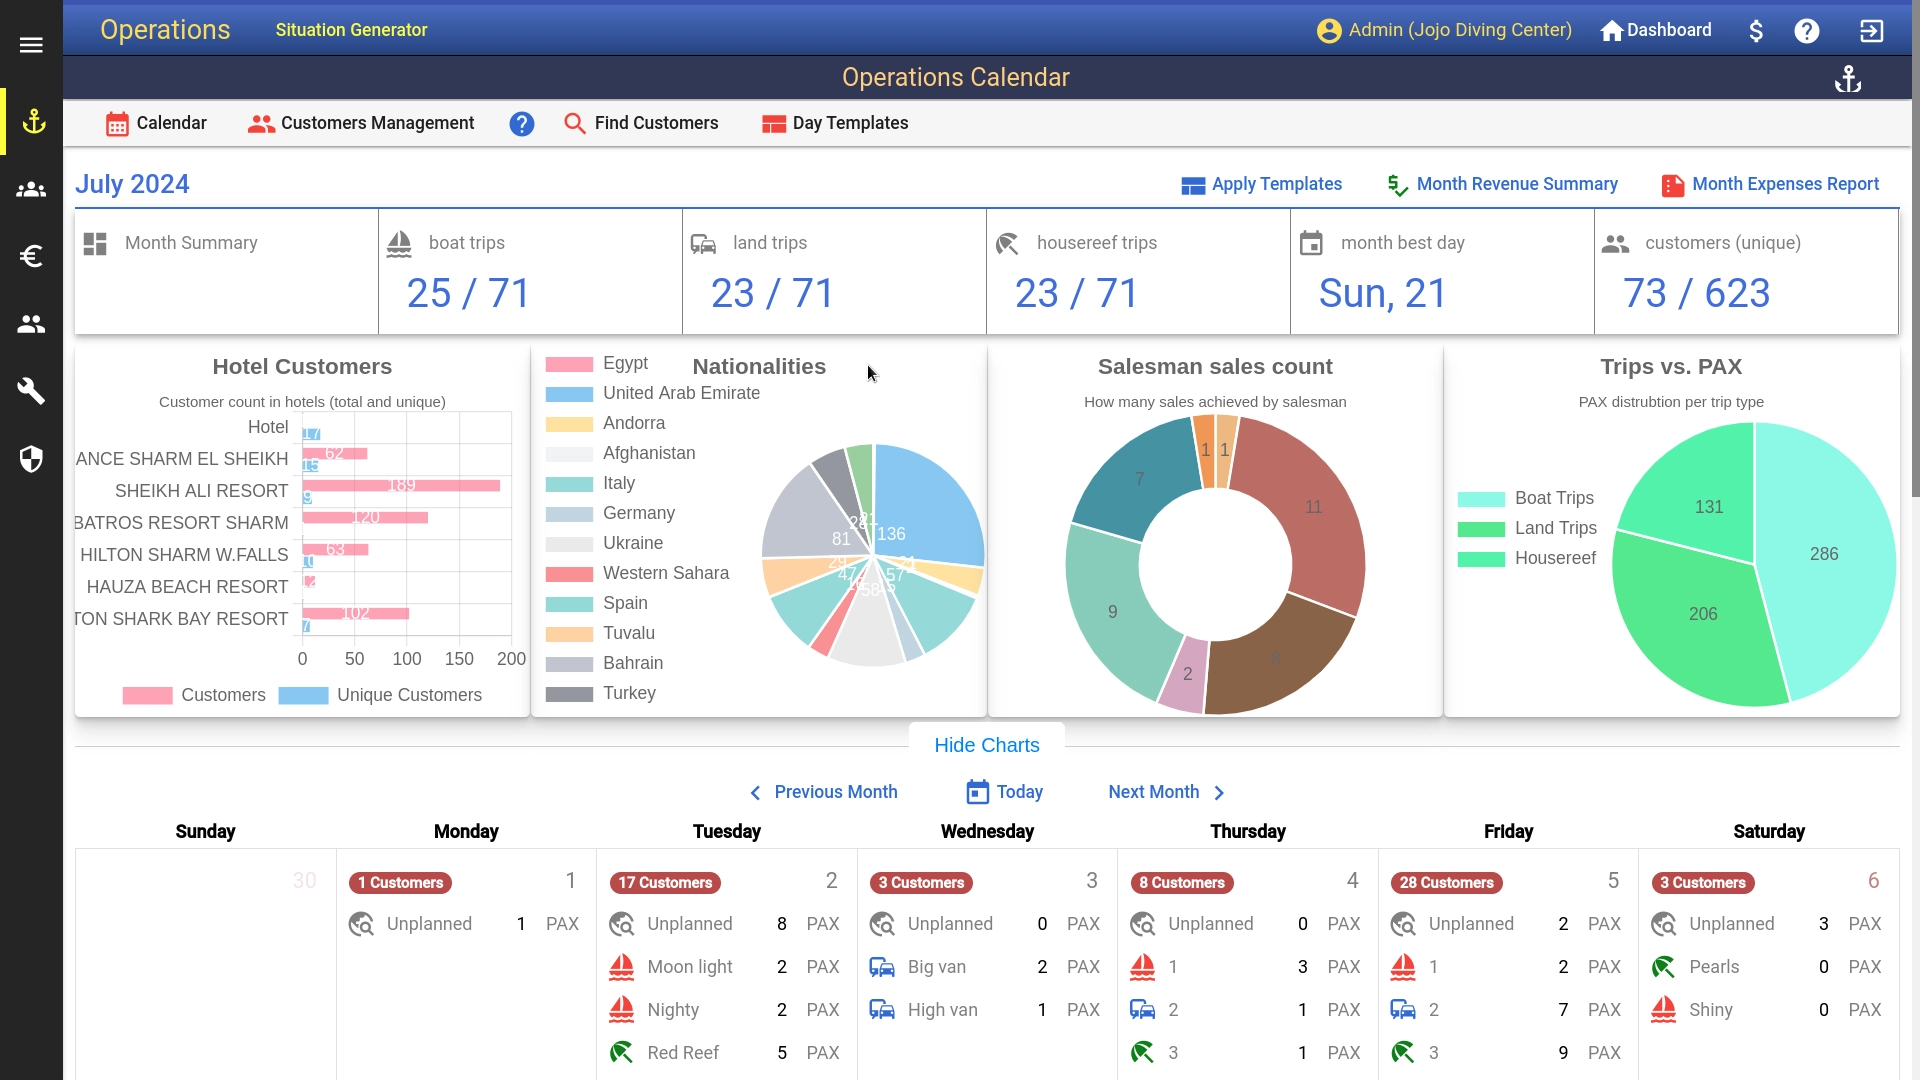Click the housereef trips umbrella icon

click(x=1007, y=244)
